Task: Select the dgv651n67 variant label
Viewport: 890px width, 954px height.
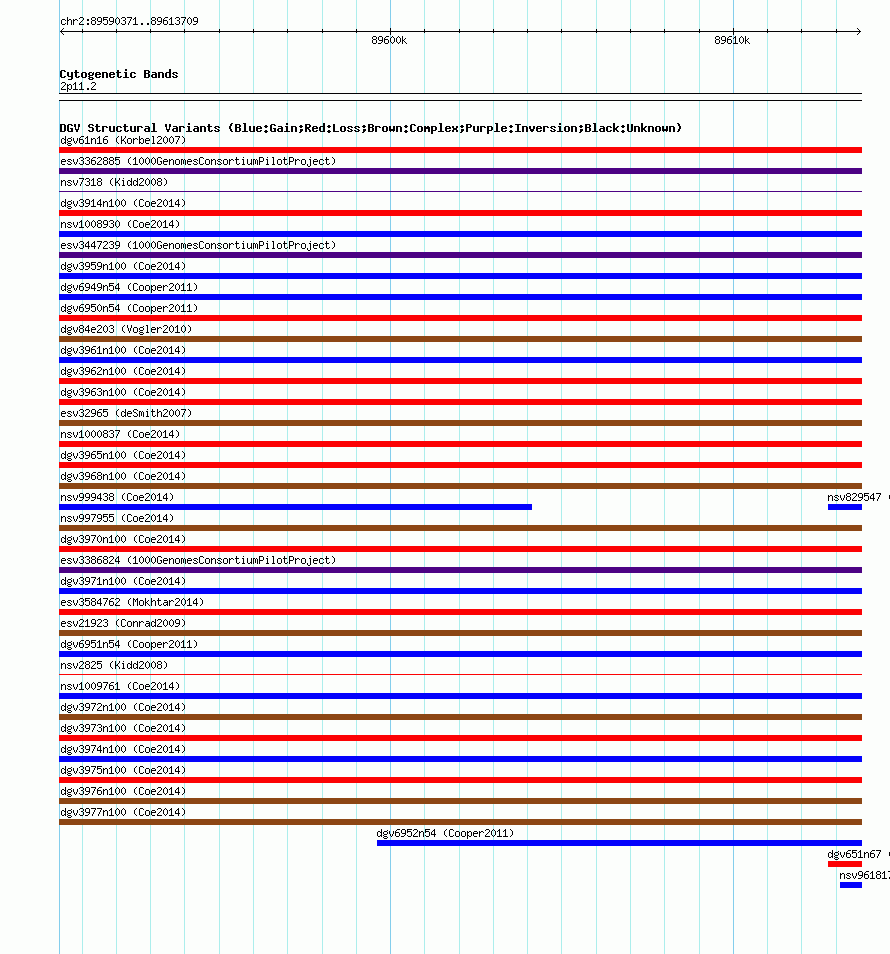Action: (854, 854)
